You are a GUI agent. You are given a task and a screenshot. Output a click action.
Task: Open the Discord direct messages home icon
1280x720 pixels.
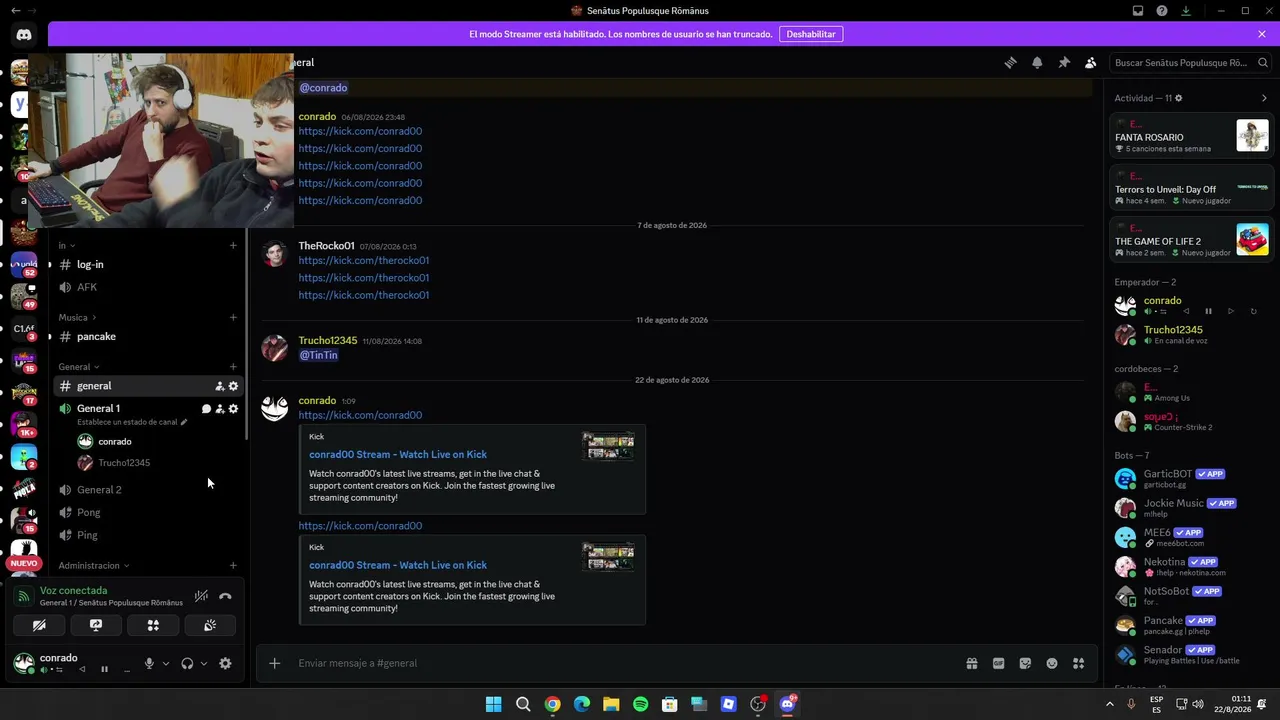coord(24,35)
